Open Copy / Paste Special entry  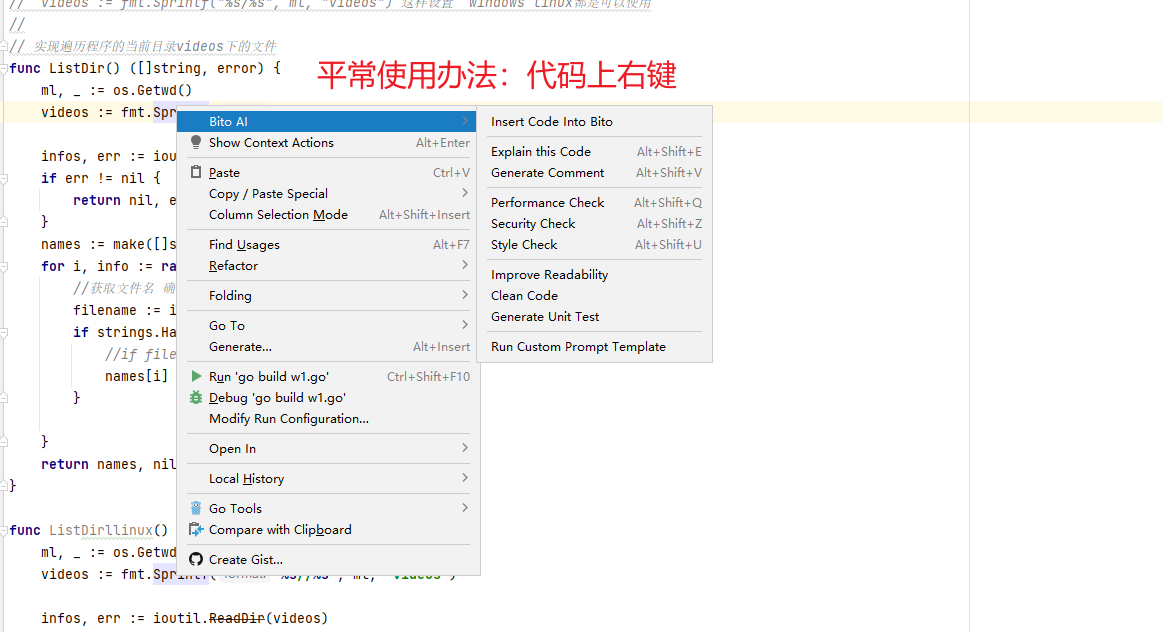(327, 193)
